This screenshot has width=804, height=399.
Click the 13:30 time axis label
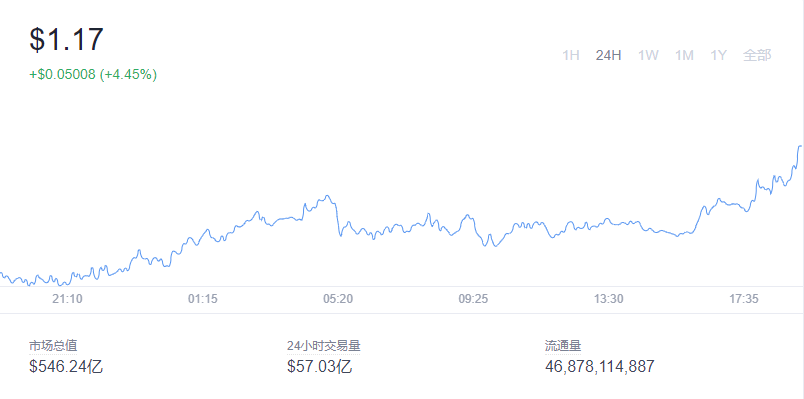609,299
